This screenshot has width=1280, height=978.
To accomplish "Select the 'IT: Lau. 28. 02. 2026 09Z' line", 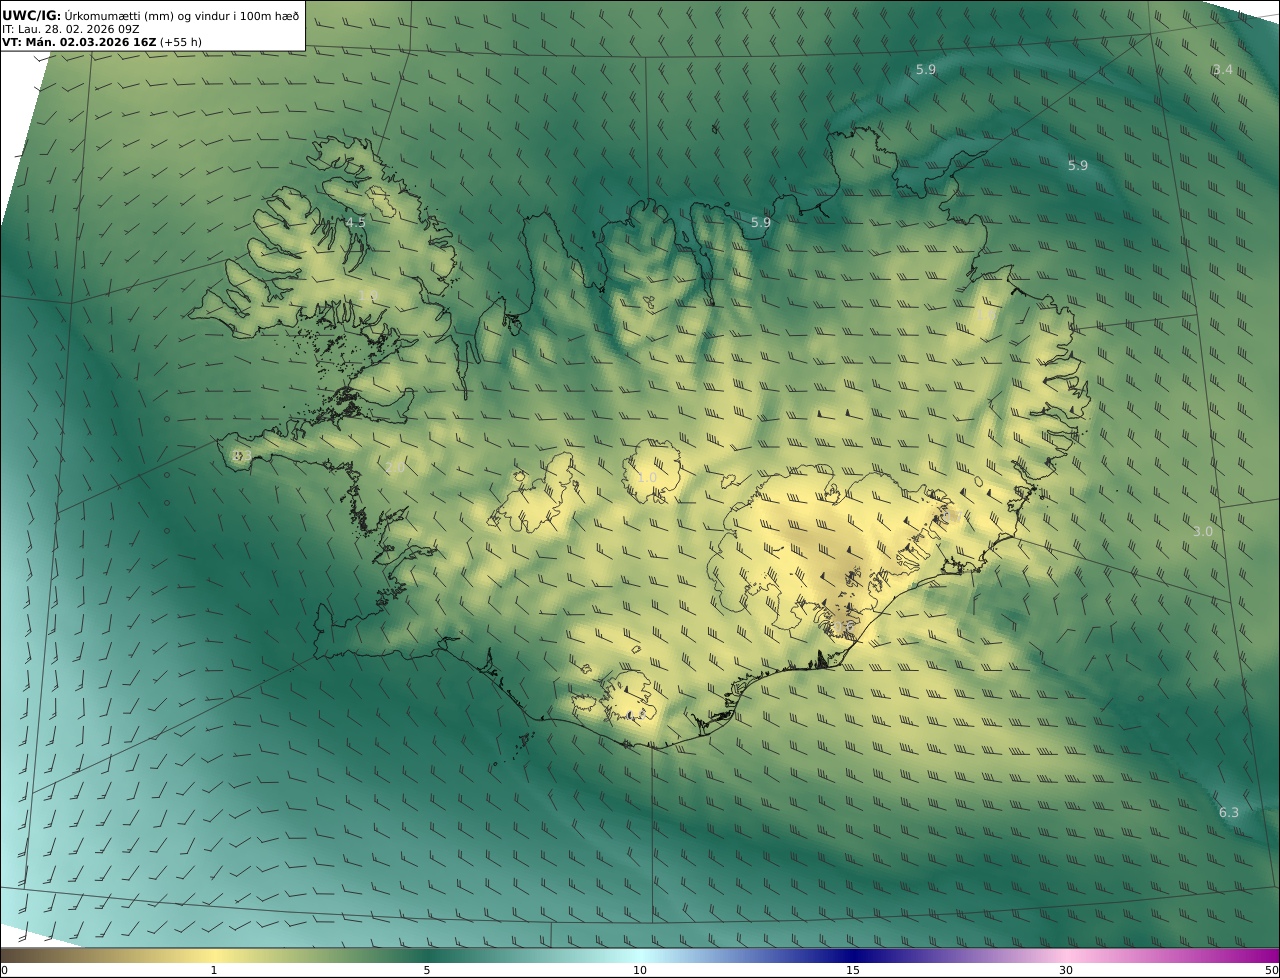I will tap(70, 29).
